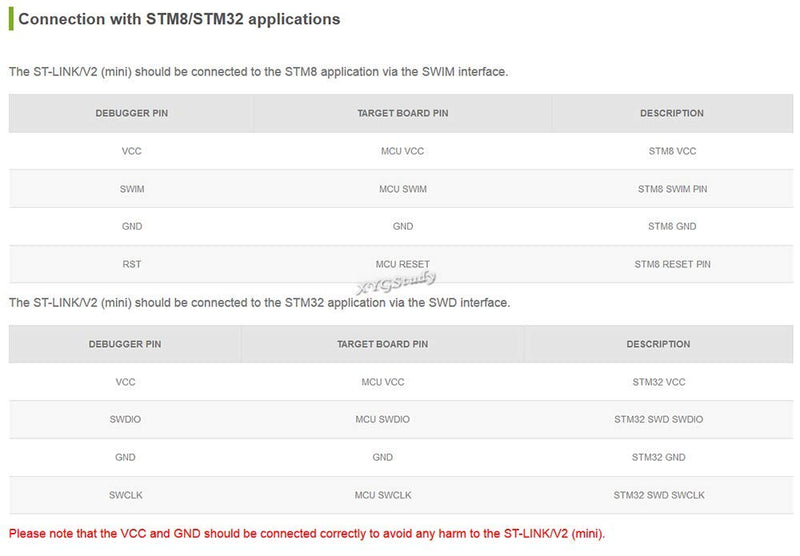This screenshot has height=556, width=800.
Task: Select the STM8 SWIM PIN description cell
Action: 672,189
